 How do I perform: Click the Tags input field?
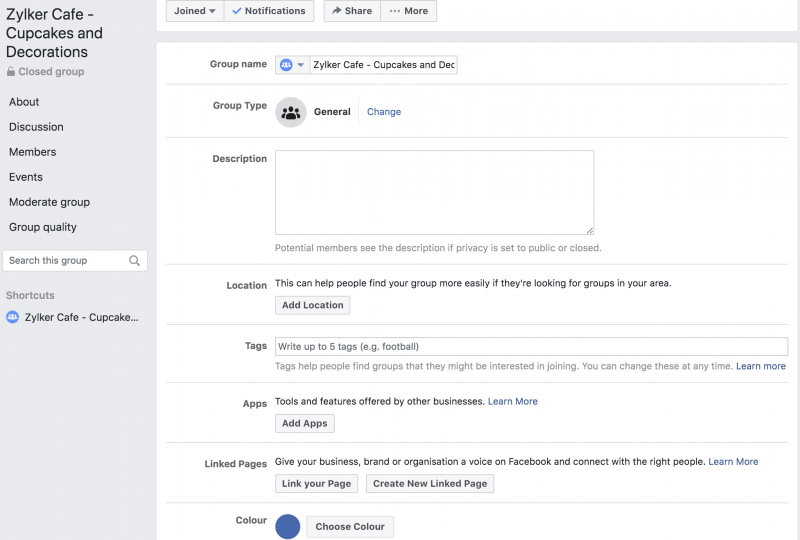pyautogui.click(x=531, y=347)
